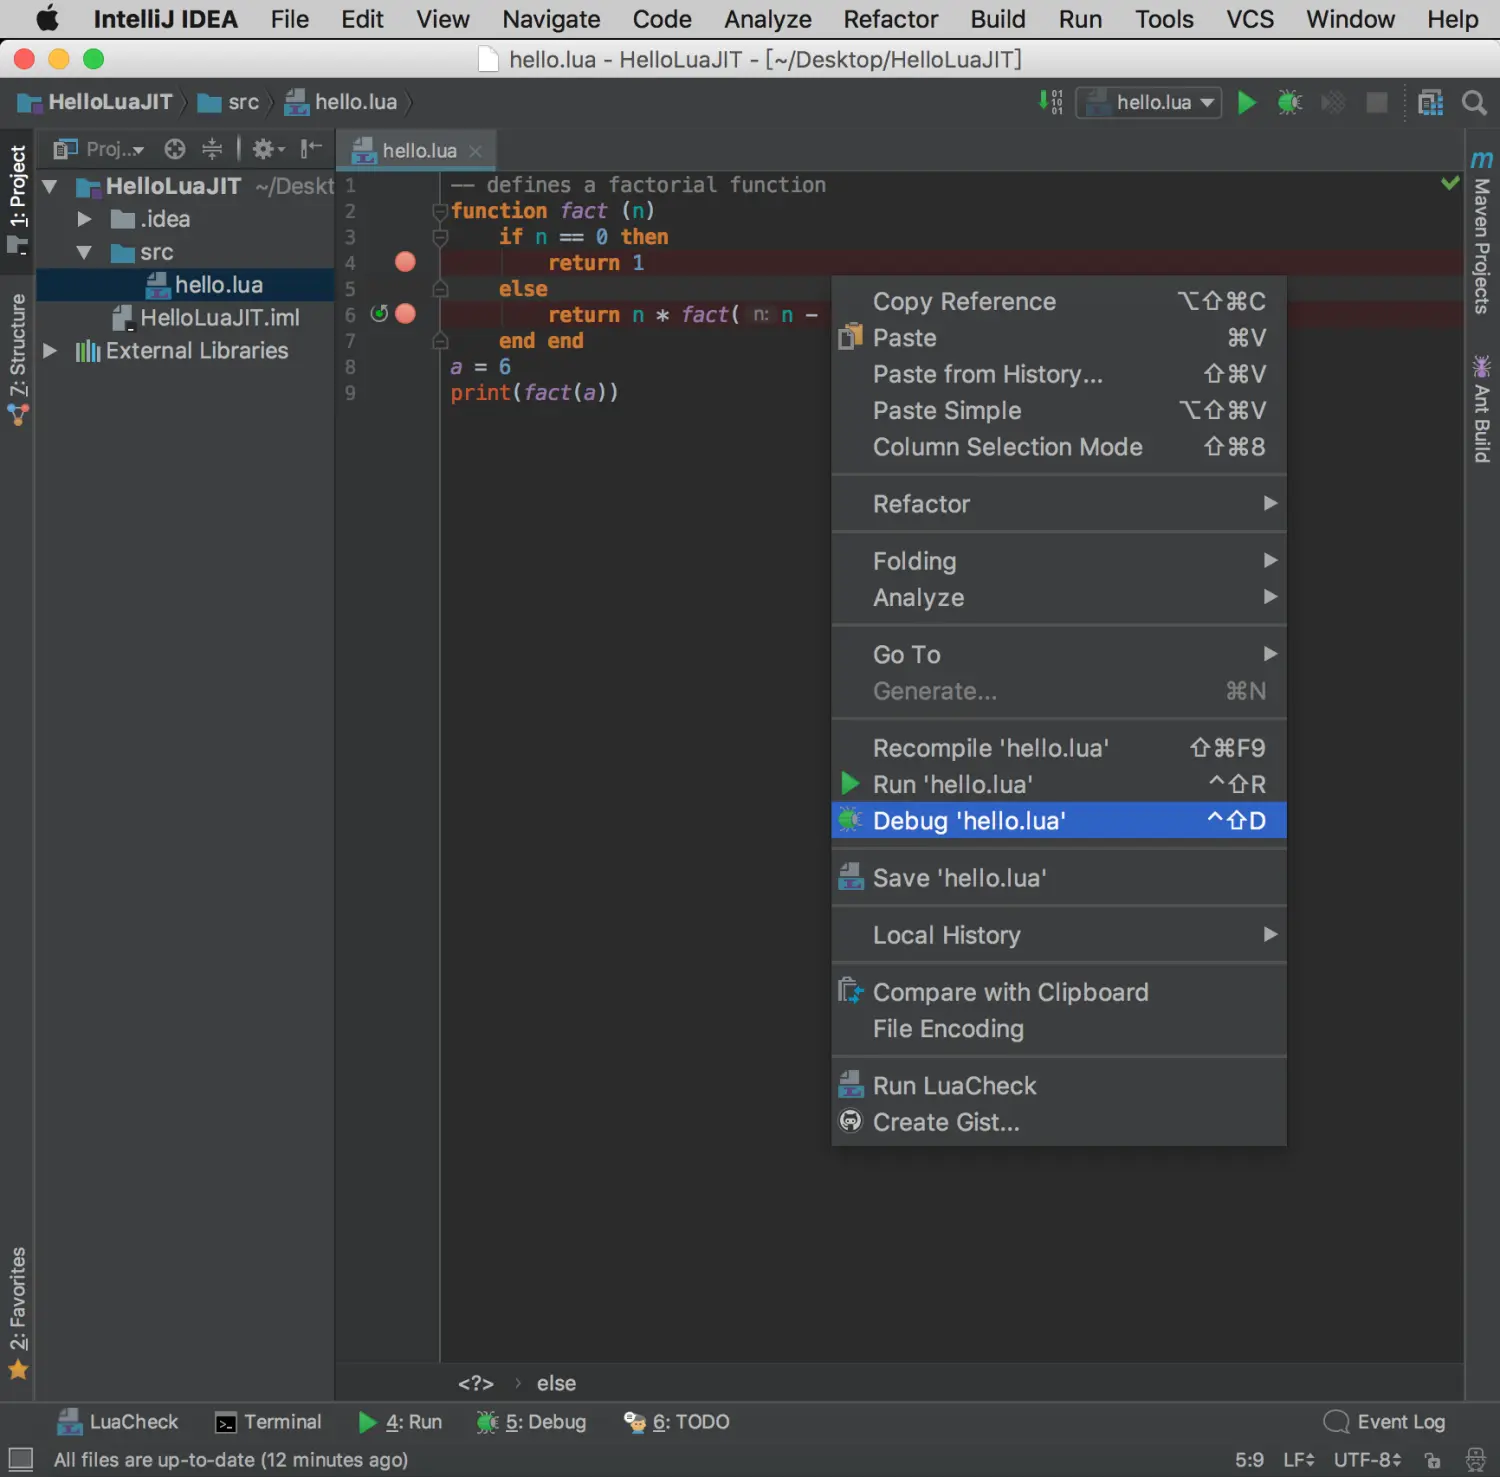Click the Debug bug icon in toolbar

[x=1289, y=102]
